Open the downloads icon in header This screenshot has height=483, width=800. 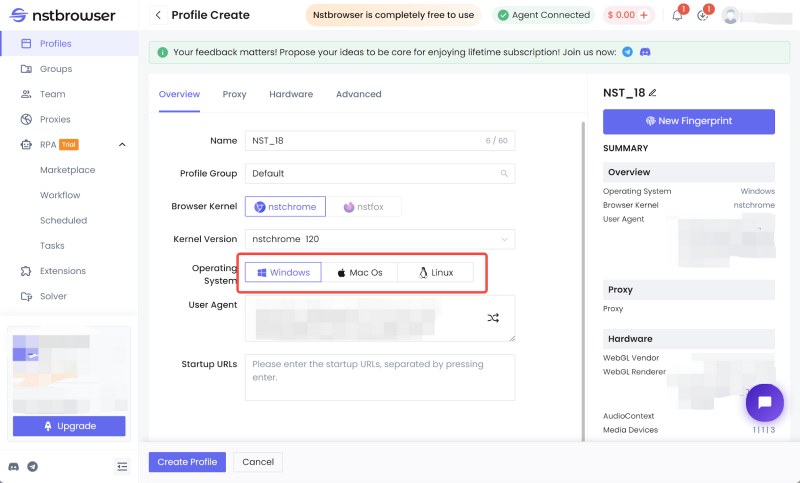(703, 16)
